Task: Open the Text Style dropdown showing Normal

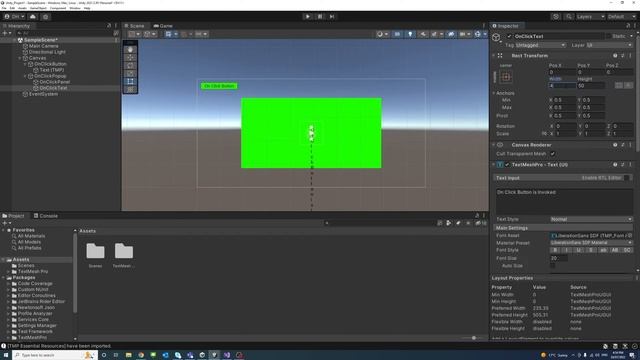Action: click(591, 220)
